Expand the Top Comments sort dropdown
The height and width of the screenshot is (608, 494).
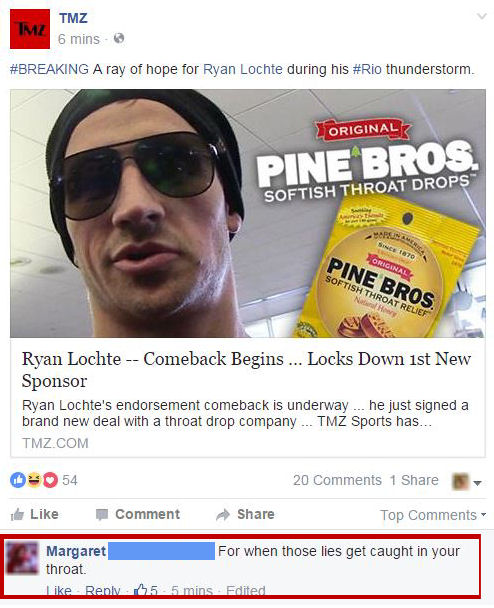coord(433,515)
